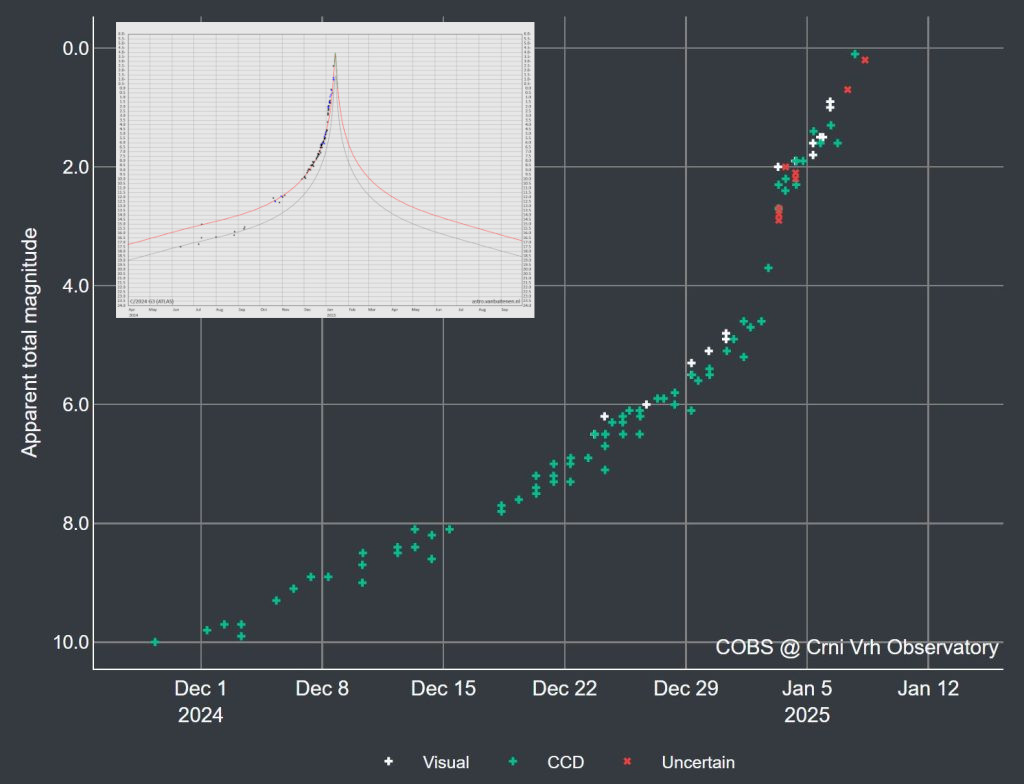Click the 'Jan 12' axis label

click(928, 689)
